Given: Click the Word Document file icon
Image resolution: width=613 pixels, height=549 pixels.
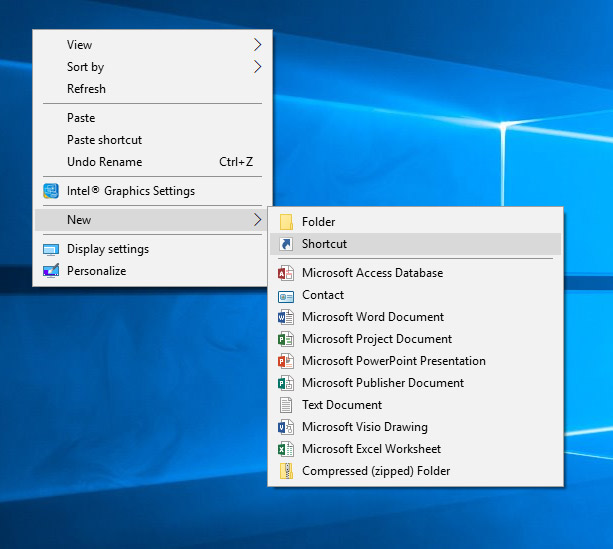Looking at the screenshot, I should 286,317.
